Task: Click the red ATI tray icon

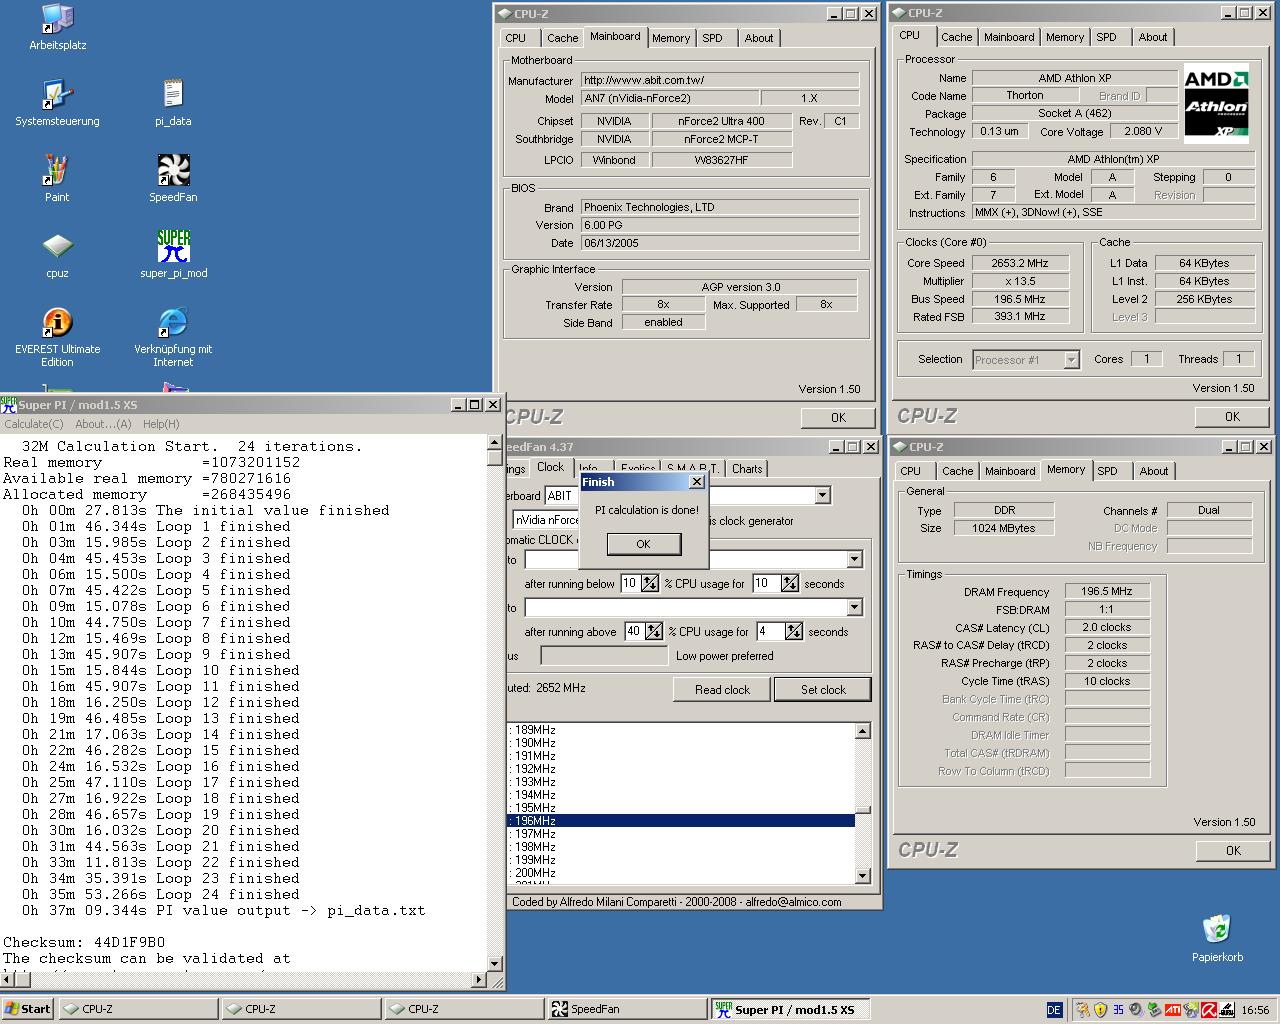Action: (1173, 1010)
